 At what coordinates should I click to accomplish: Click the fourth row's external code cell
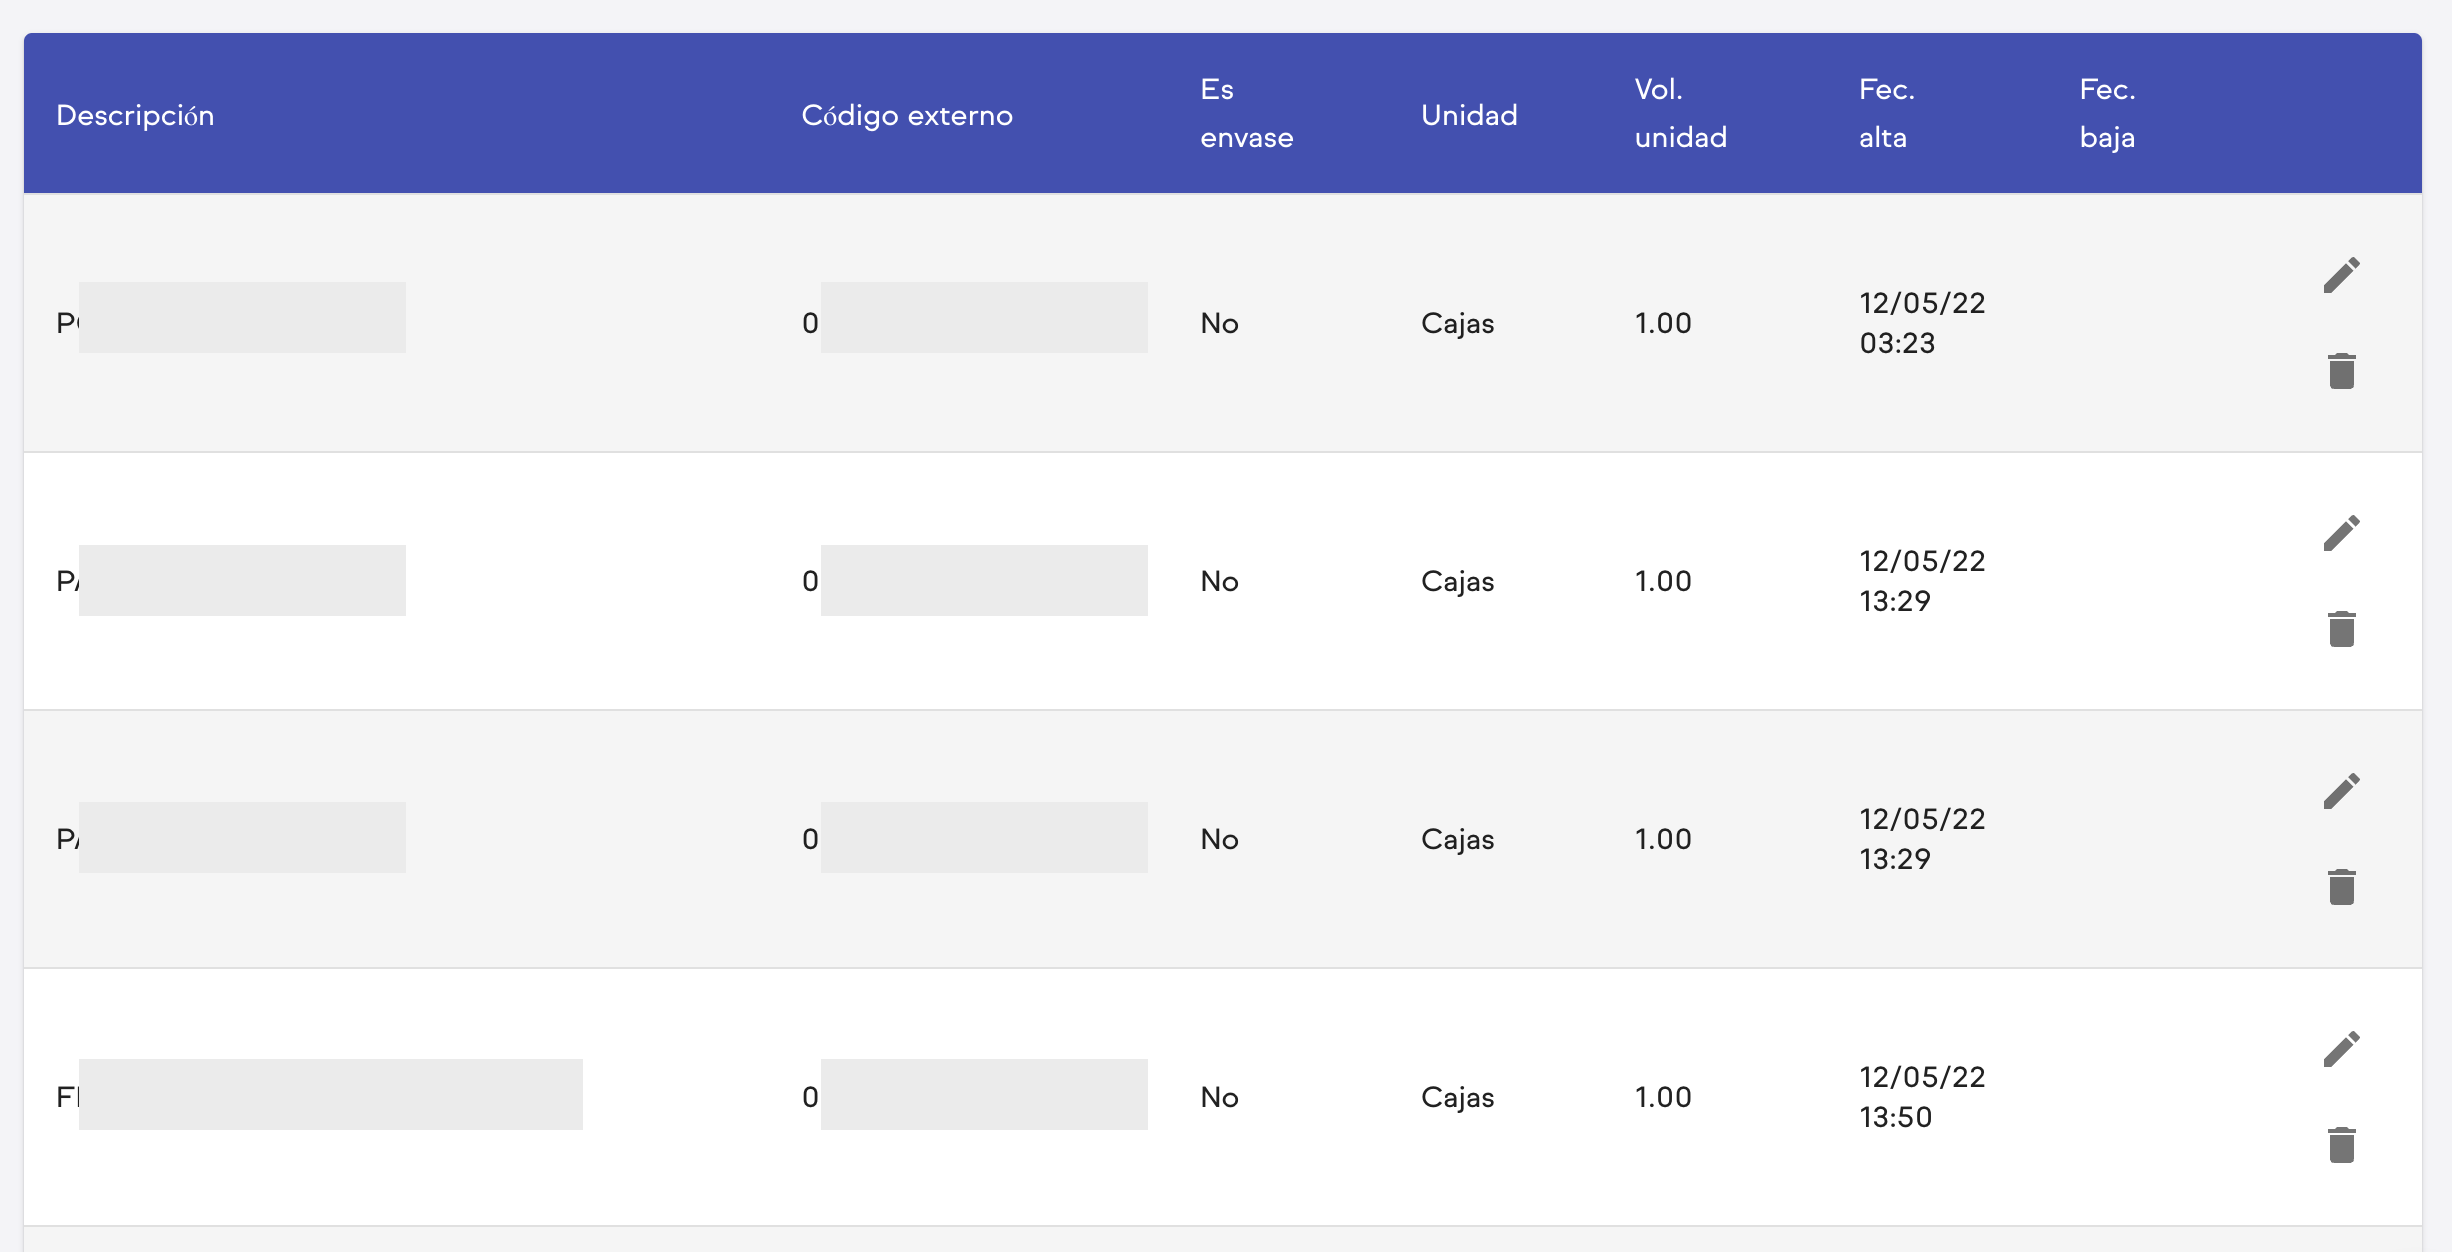974,1096
